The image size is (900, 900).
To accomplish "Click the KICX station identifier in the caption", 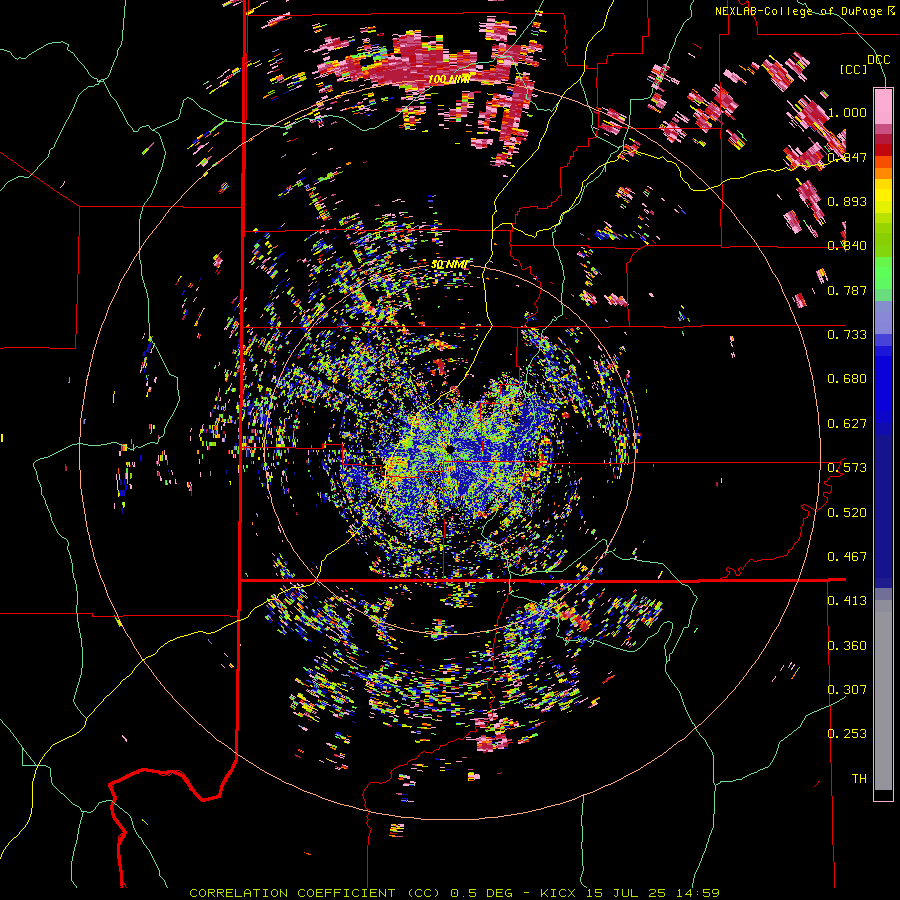I will [557, 893].
